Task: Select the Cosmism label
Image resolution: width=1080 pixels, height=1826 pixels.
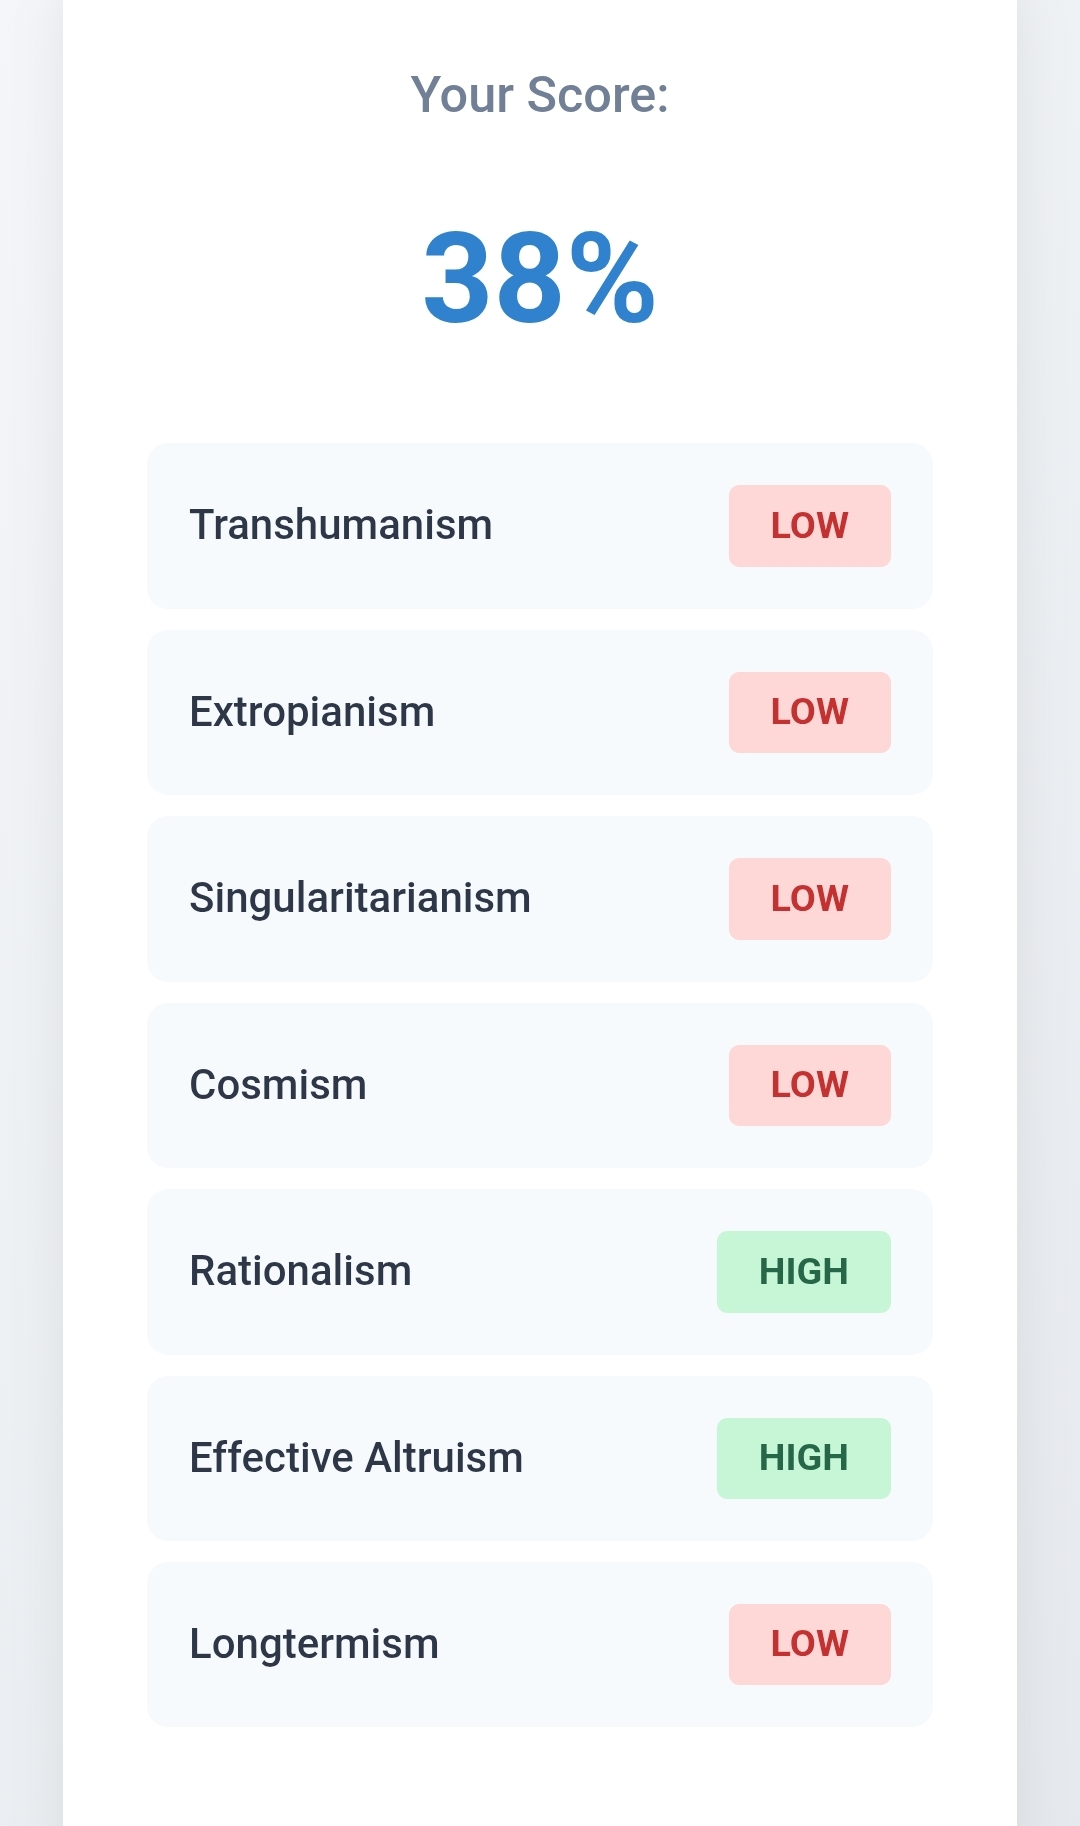Action: click(x=278, y=1085)
